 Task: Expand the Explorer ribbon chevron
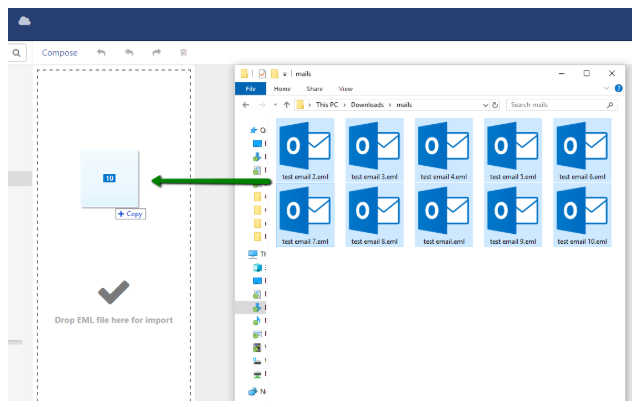pos(606,88)
